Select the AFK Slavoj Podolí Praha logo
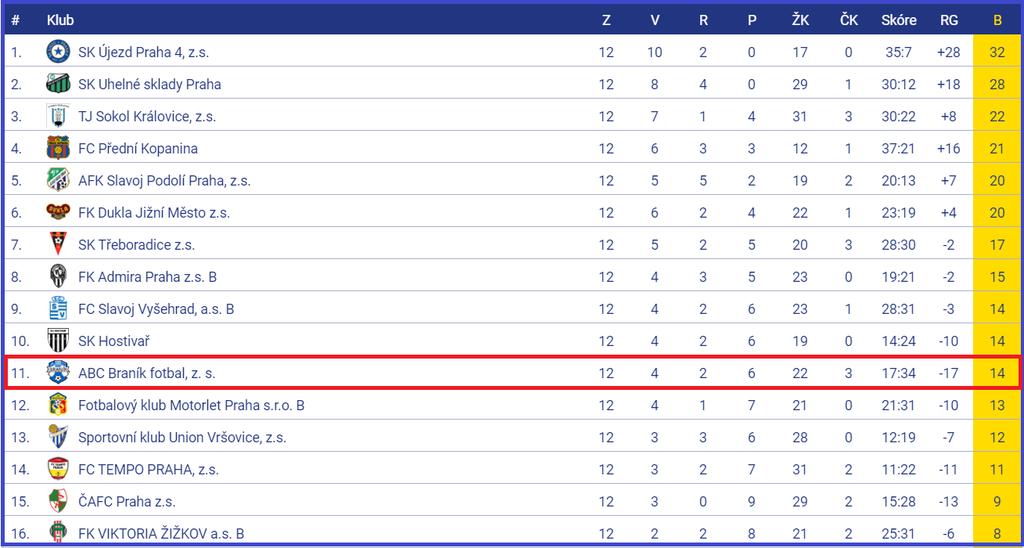Screen dimensions: 1024x548 click(x=58, y=180)
